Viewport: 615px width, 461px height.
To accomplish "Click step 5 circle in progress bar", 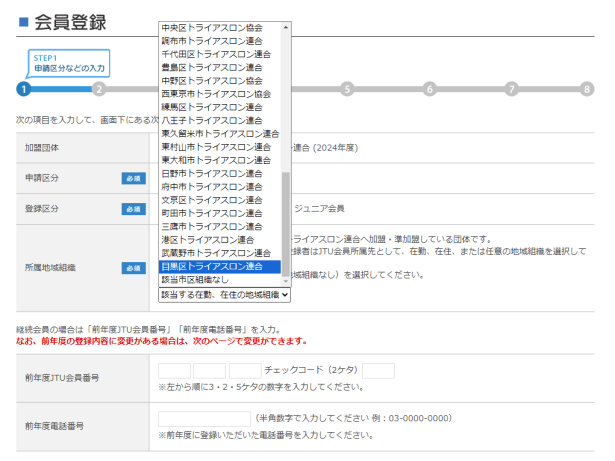I will (346, 89).
